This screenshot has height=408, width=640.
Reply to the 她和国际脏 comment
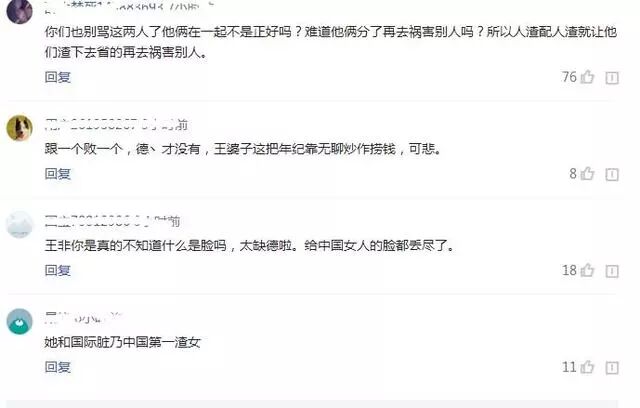point(58,367)
